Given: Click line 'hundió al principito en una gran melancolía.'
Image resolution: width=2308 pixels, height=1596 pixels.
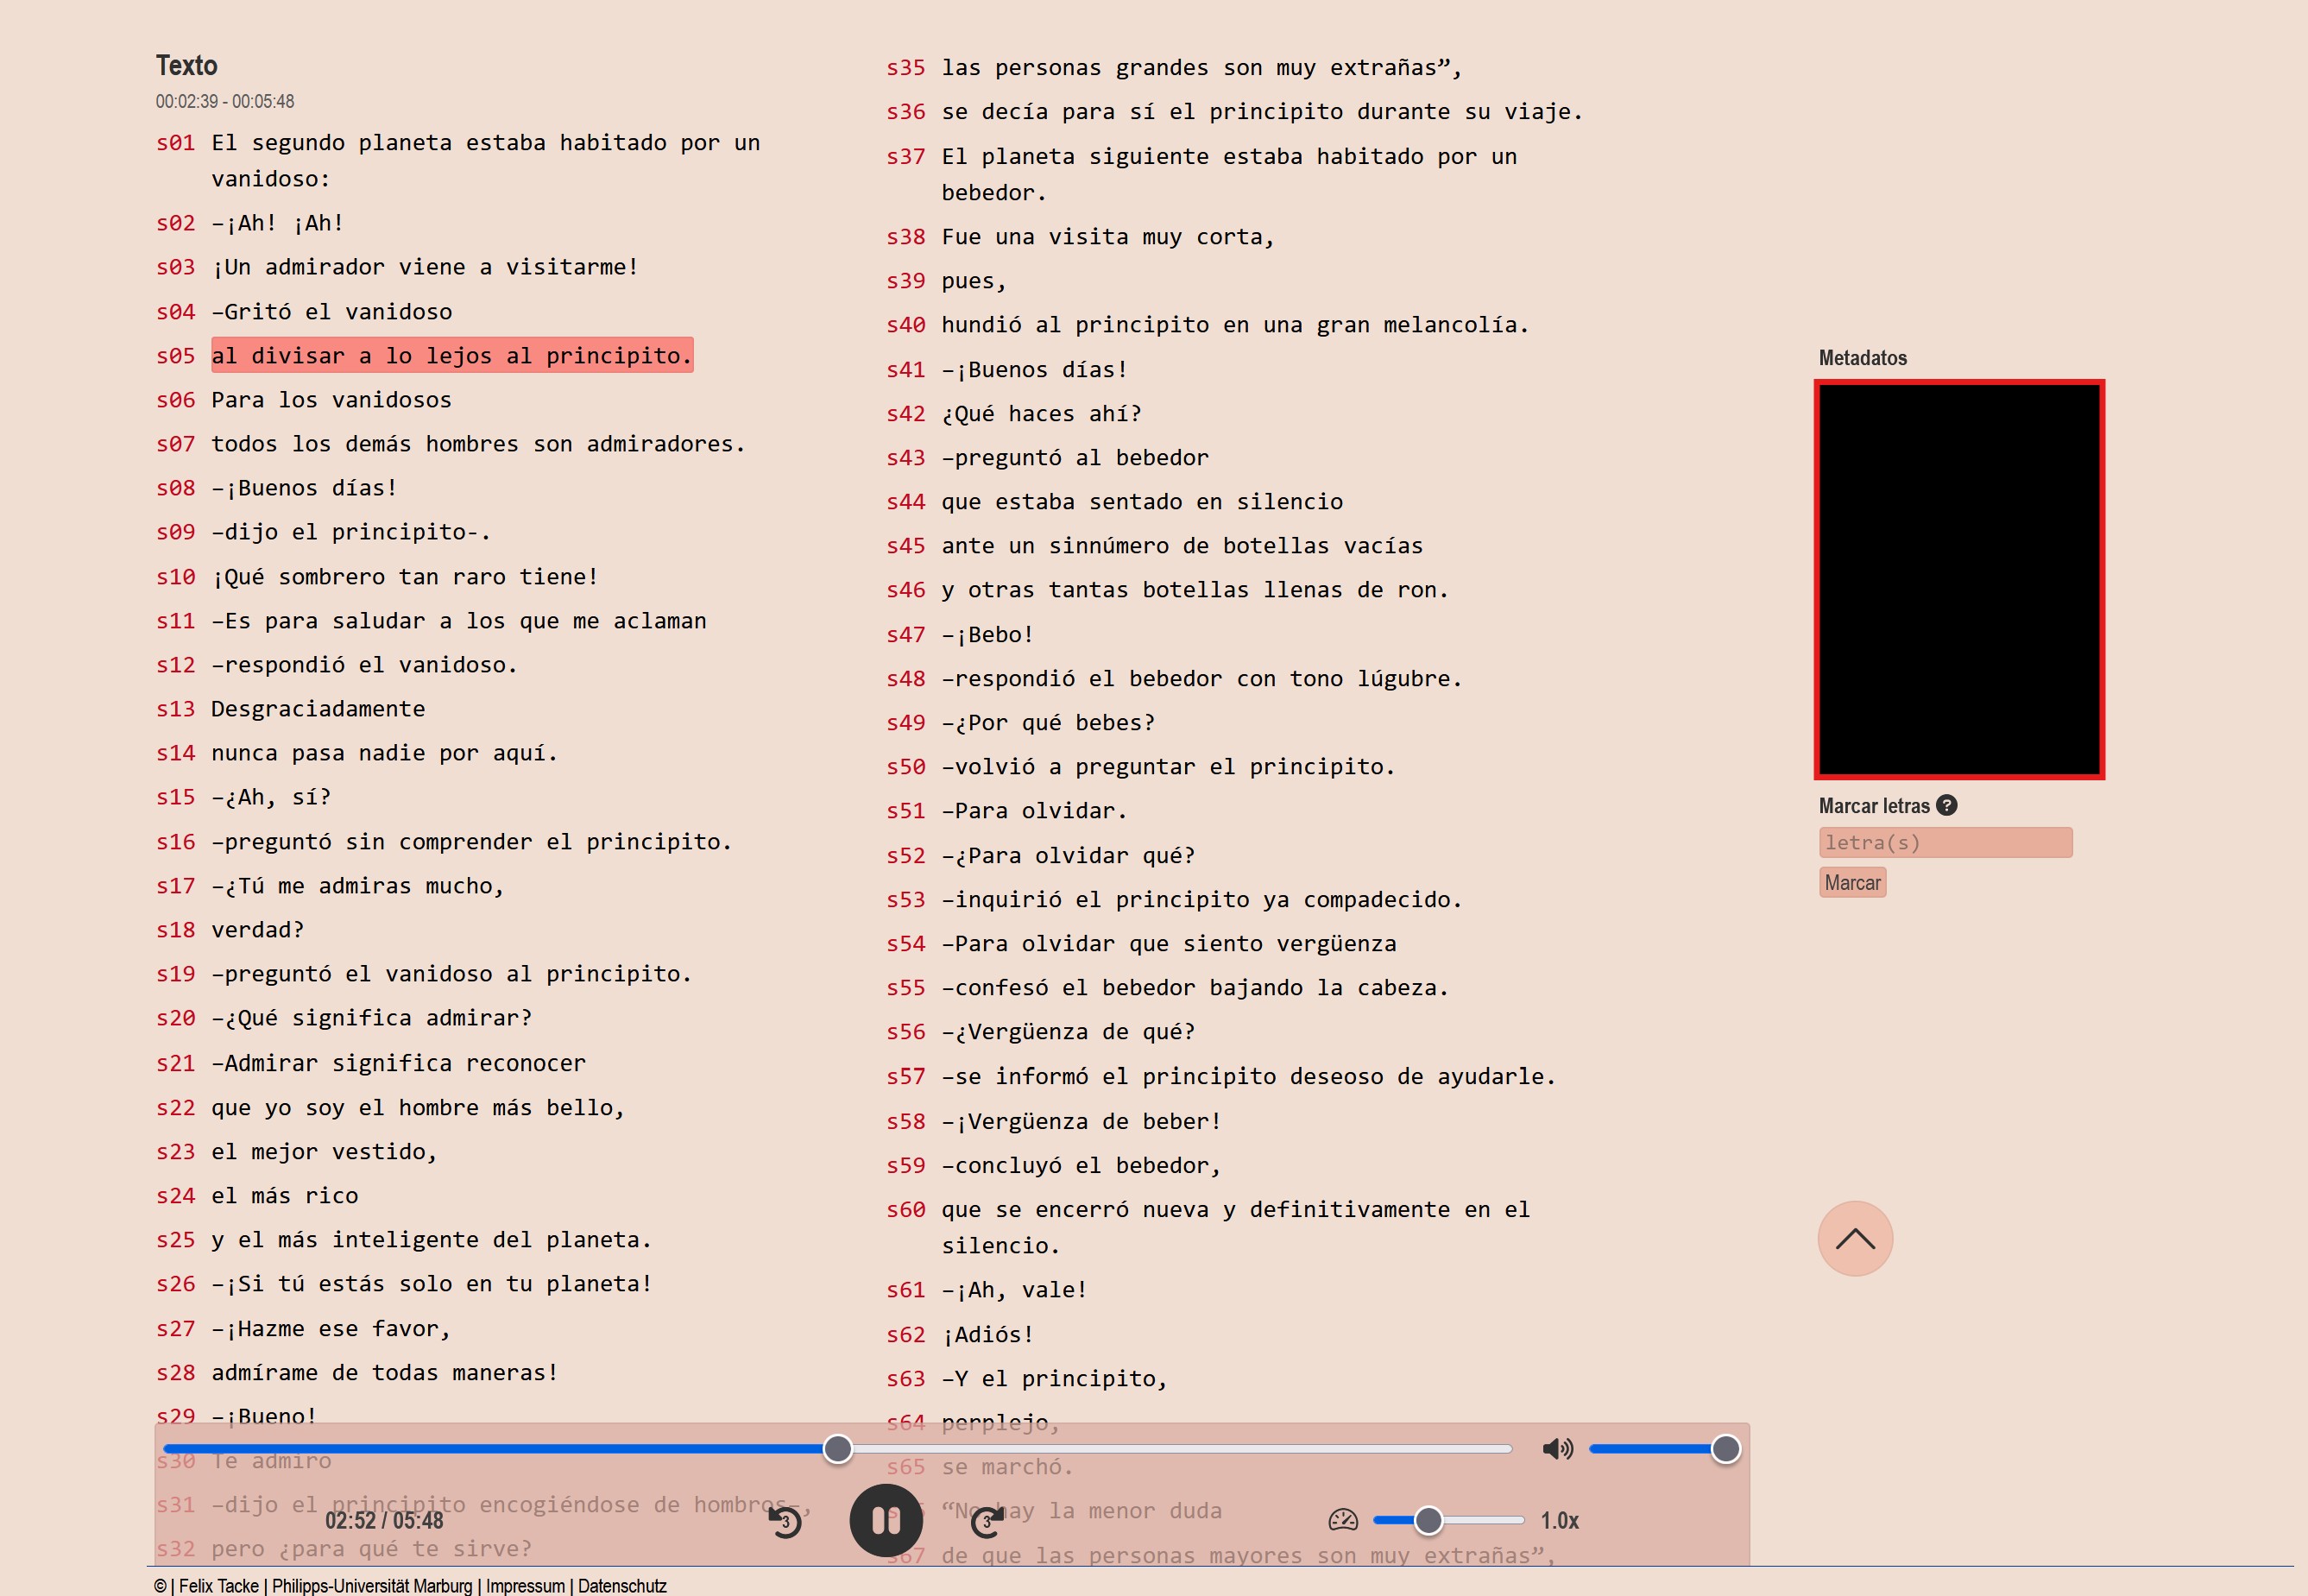Looking at the screenshot, I should point(1235,324).
